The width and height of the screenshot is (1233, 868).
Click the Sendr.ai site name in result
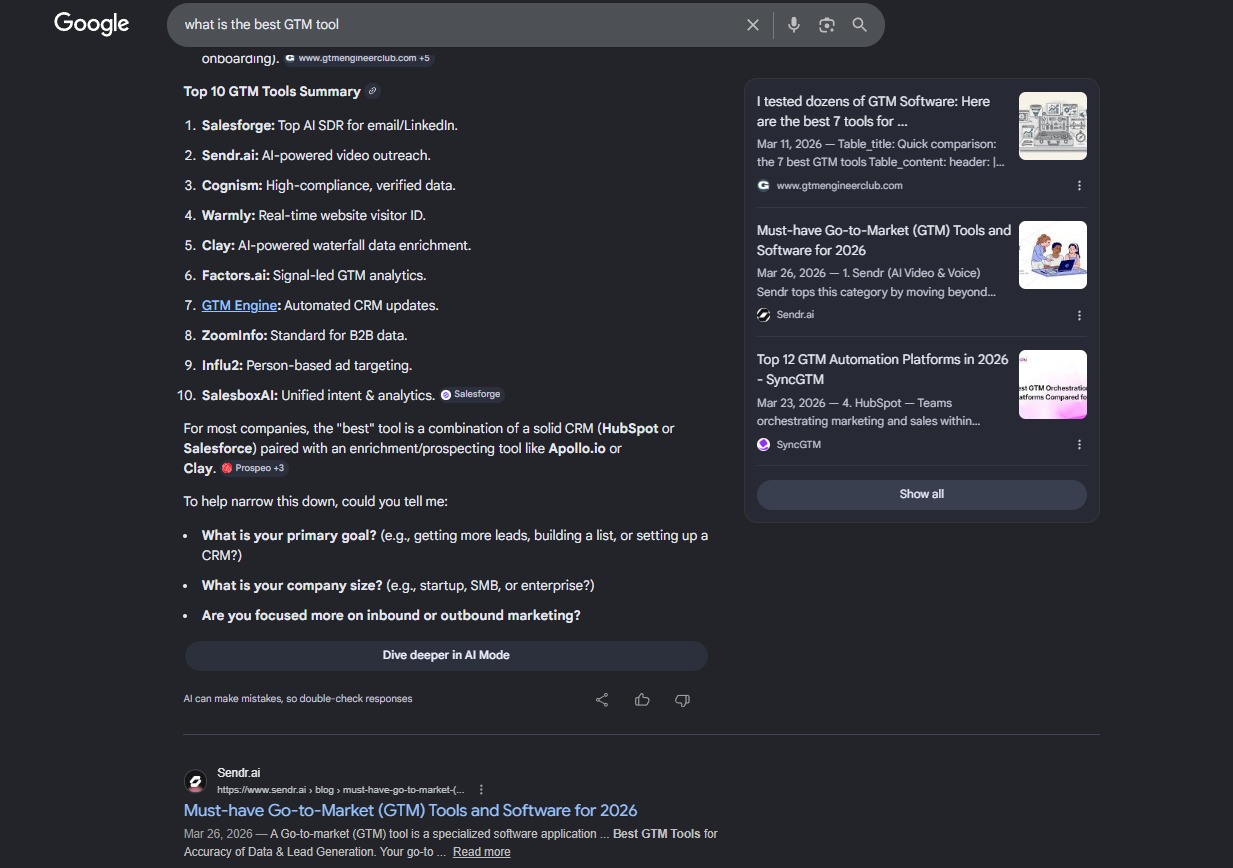(238, 773)
